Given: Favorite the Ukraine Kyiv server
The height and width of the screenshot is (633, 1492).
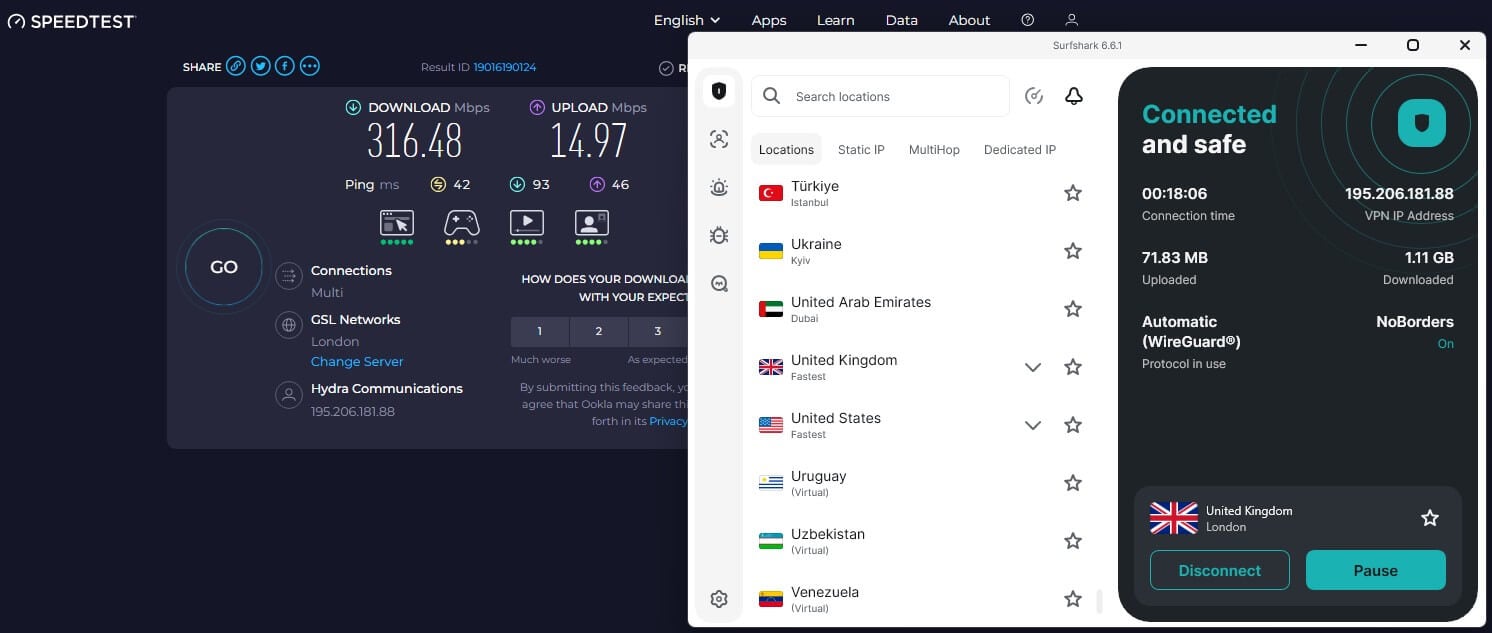Looking at the screenshot, I should coord(1073,250).
